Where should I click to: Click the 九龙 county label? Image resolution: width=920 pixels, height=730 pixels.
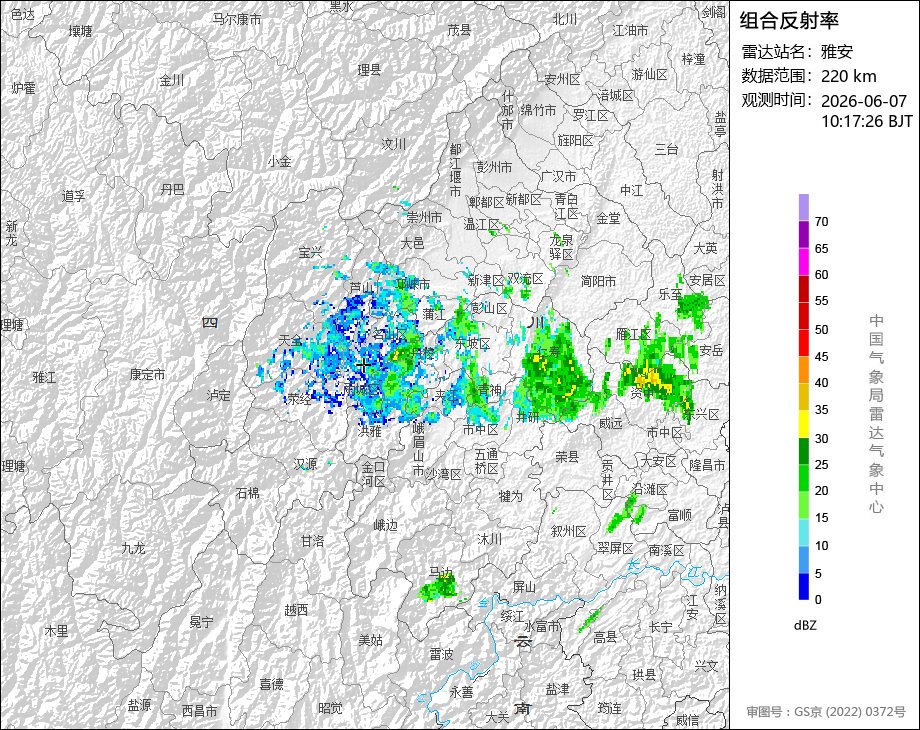coord(133,548)
